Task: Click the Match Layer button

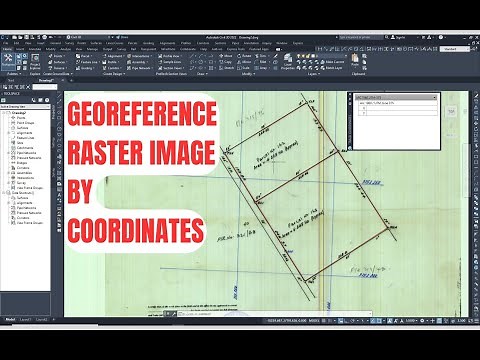Action: pyautogui.click(x=332, y=68)
